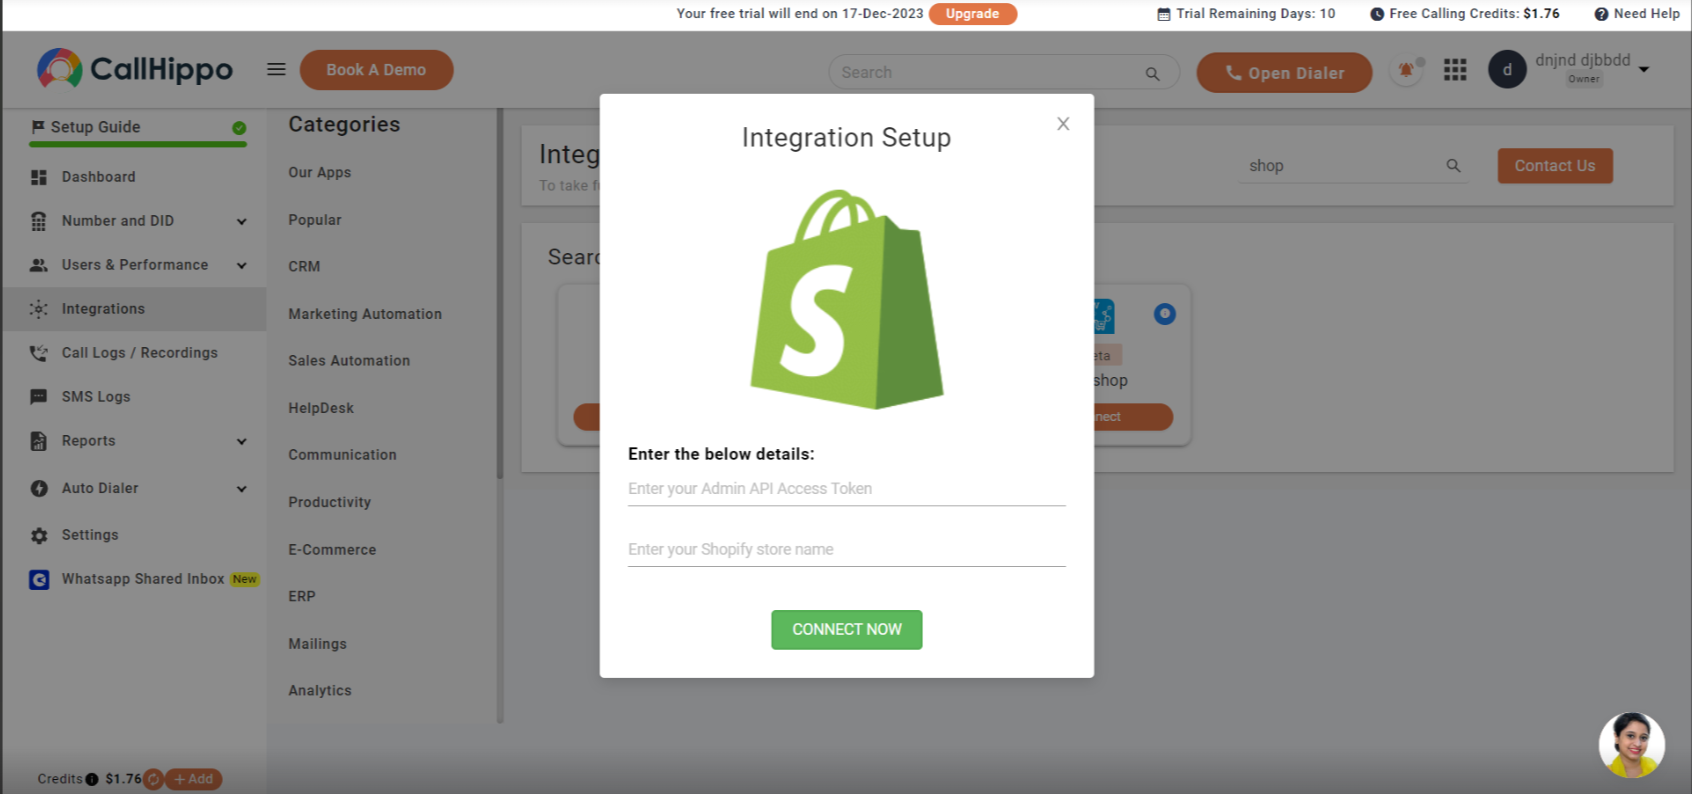The height and width of the screenshot is (794, 1692).
Task: Close the Integration Setup dialog
Action: tap(1063, 124)
